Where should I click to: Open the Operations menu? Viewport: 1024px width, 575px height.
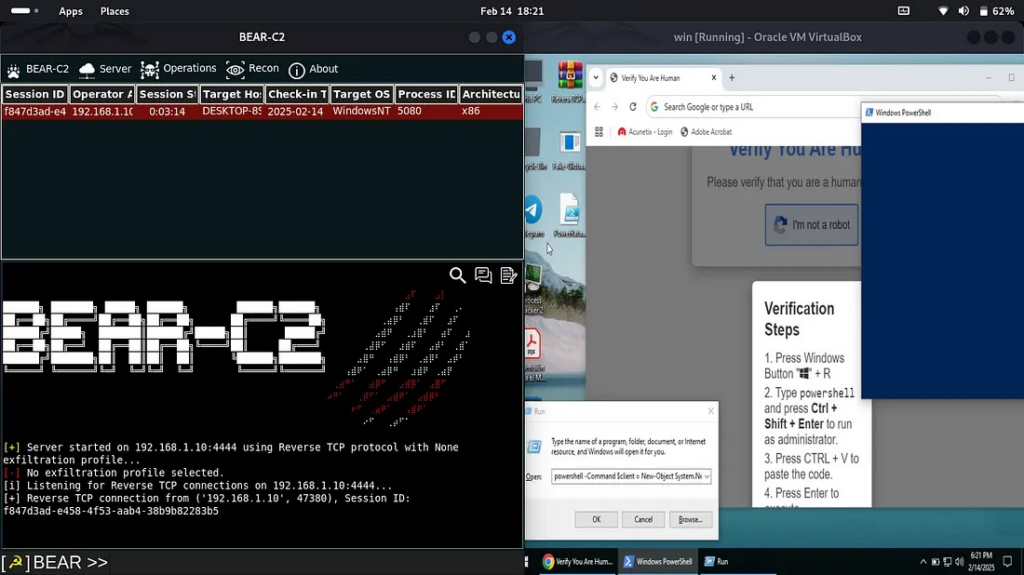[x=178, y=69]
